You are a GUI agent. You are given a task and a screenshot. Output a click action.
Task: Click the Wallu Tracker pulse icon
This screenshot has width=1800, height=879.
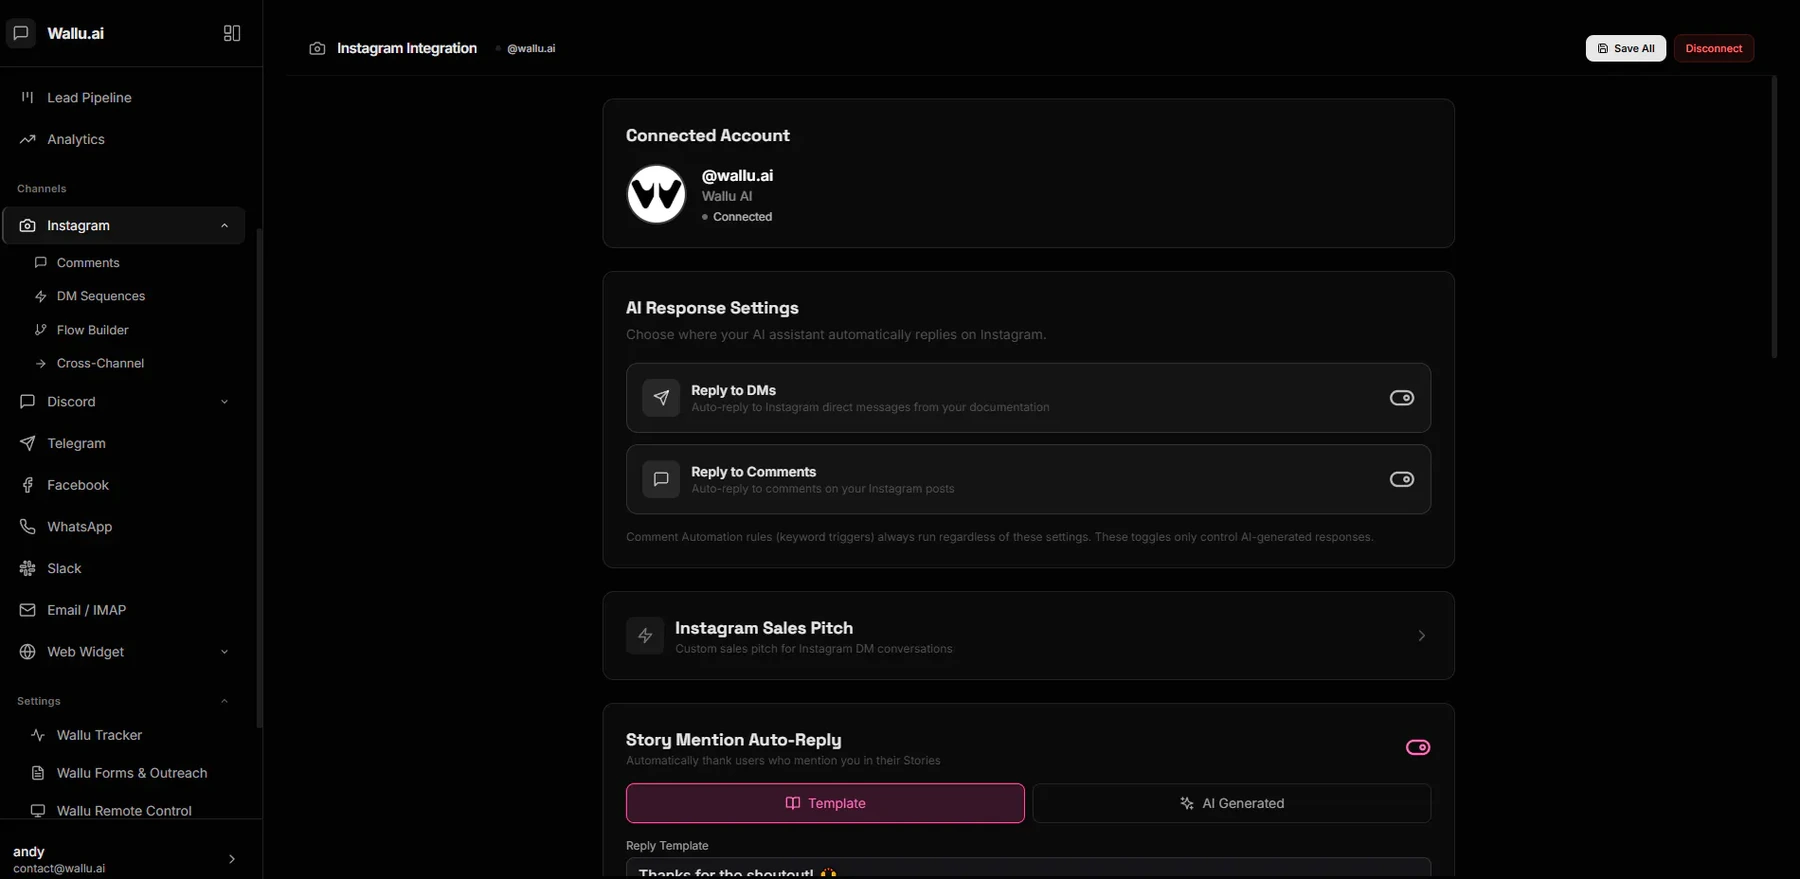click(x=38, y=735)
